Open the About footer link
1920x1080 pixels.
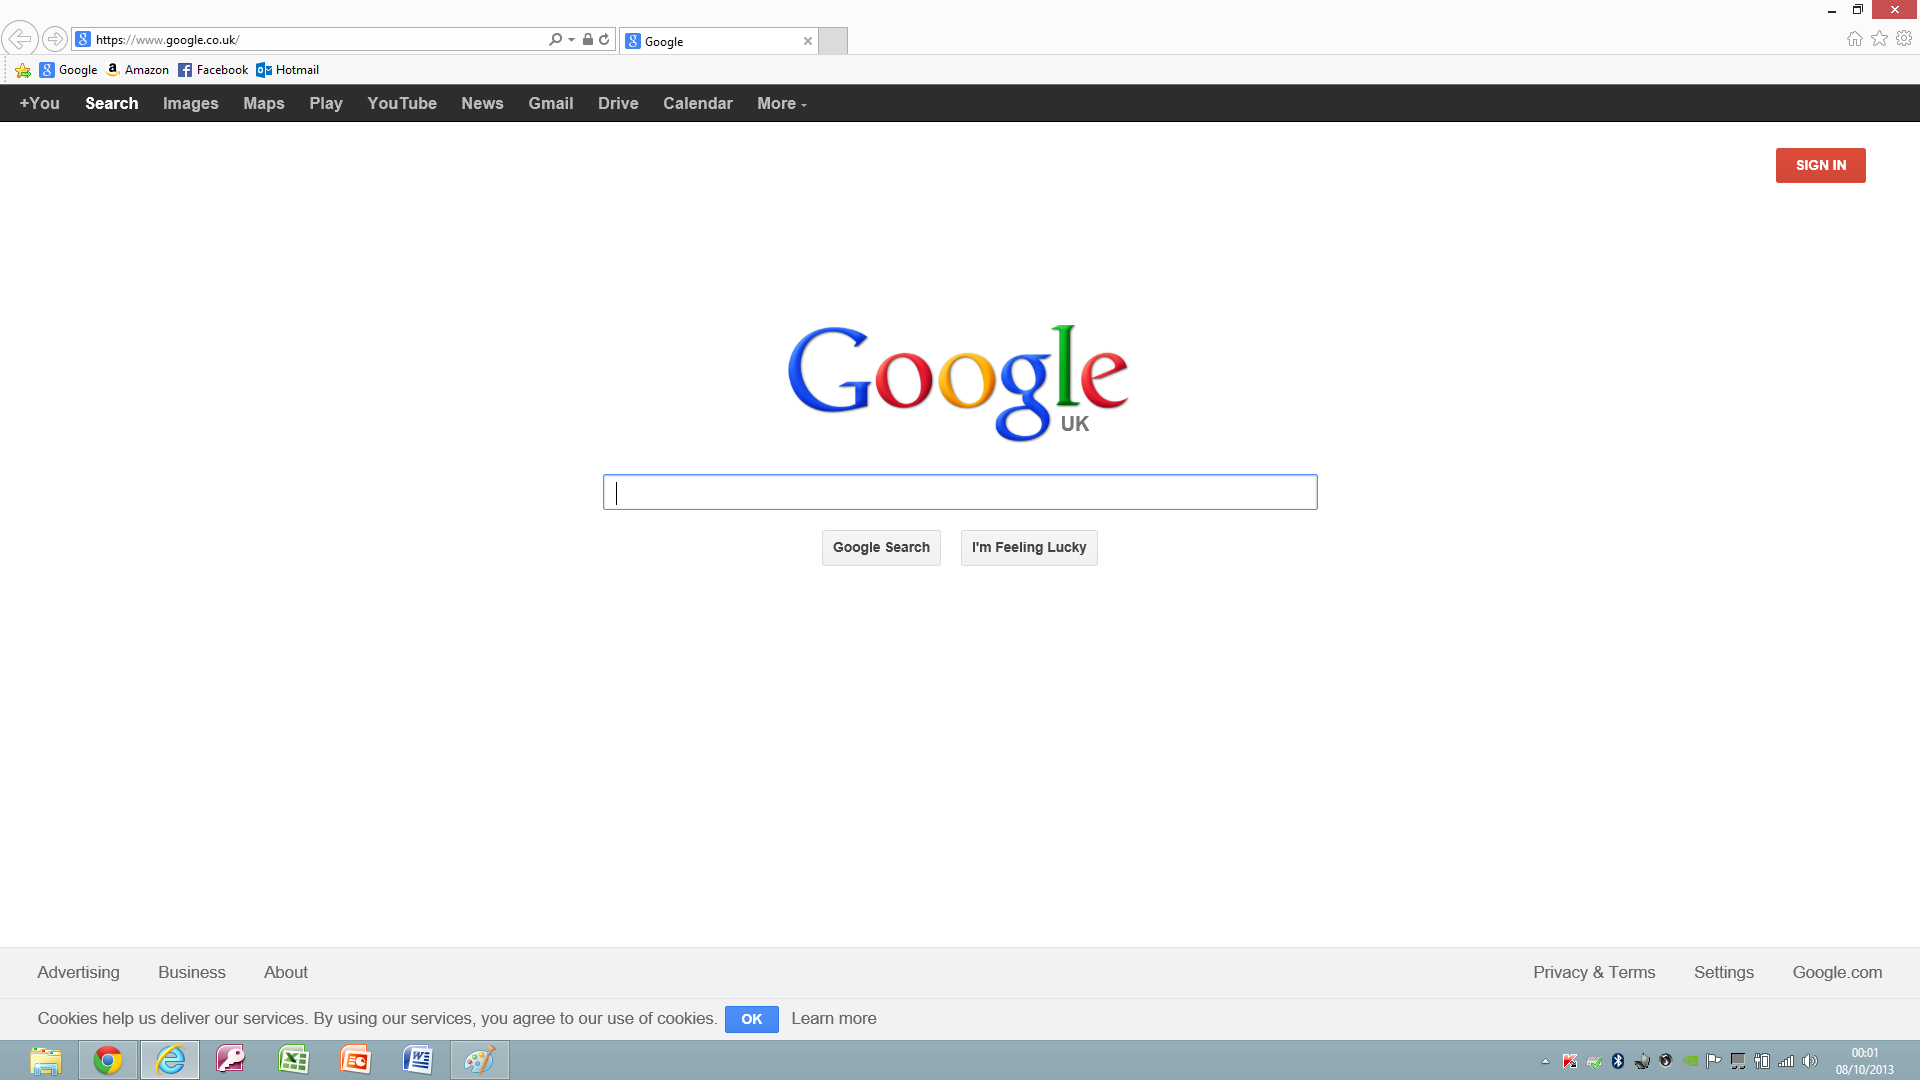[286, 972]
